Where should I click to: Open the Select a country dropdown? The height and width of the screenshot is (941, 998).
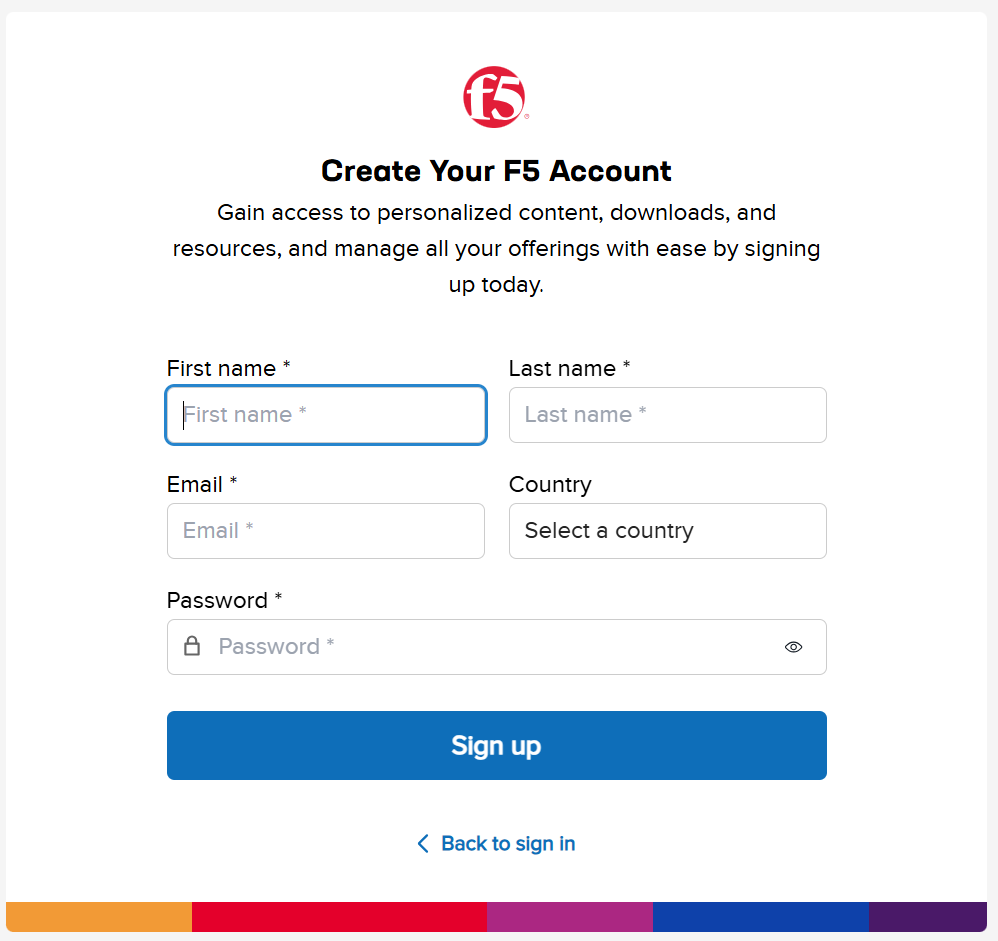[x=668, y=531]
